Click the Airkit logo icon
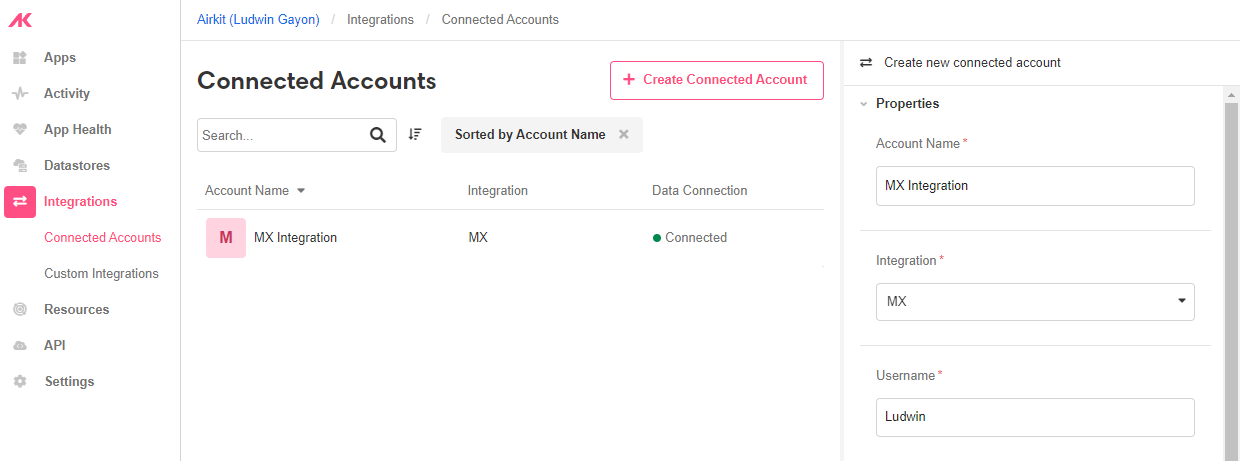The image size is (1240, 461). [x=20, y=20]
